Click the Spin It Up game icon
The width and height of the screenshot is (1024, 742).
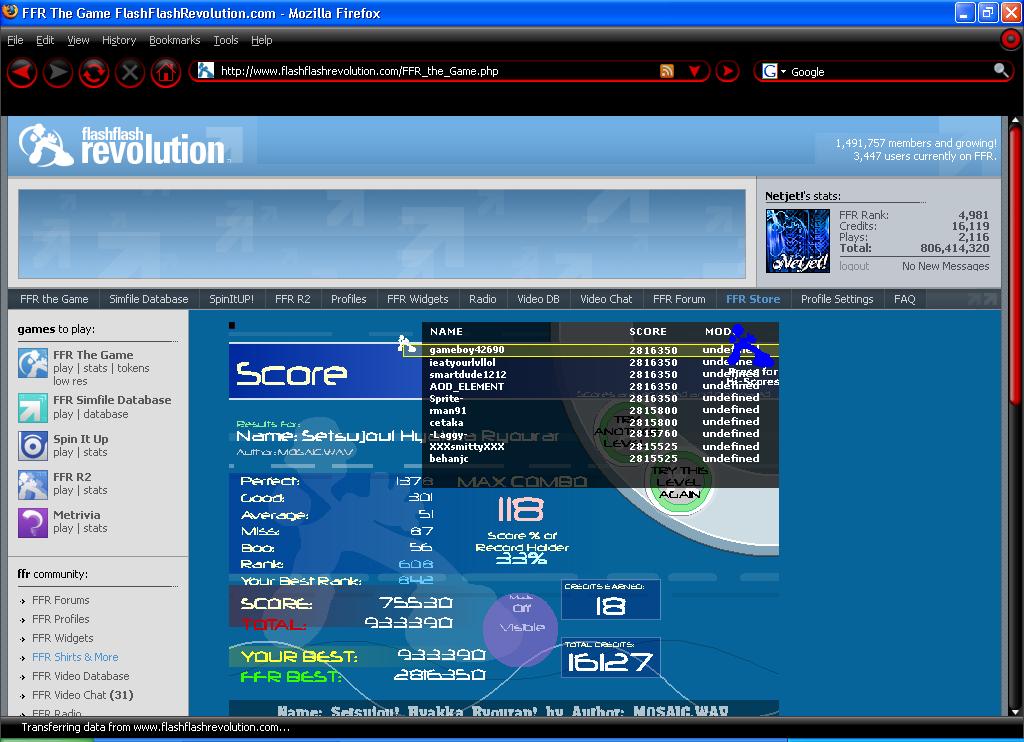click(x=33, y=446)
